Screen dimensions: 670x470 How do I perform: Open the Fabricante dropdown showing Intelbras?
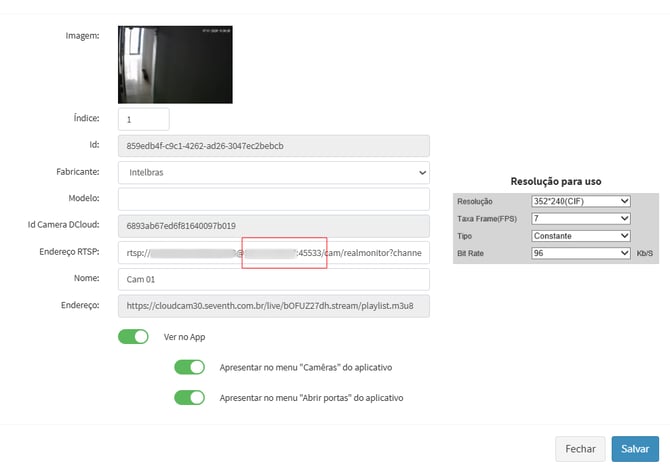273,173
